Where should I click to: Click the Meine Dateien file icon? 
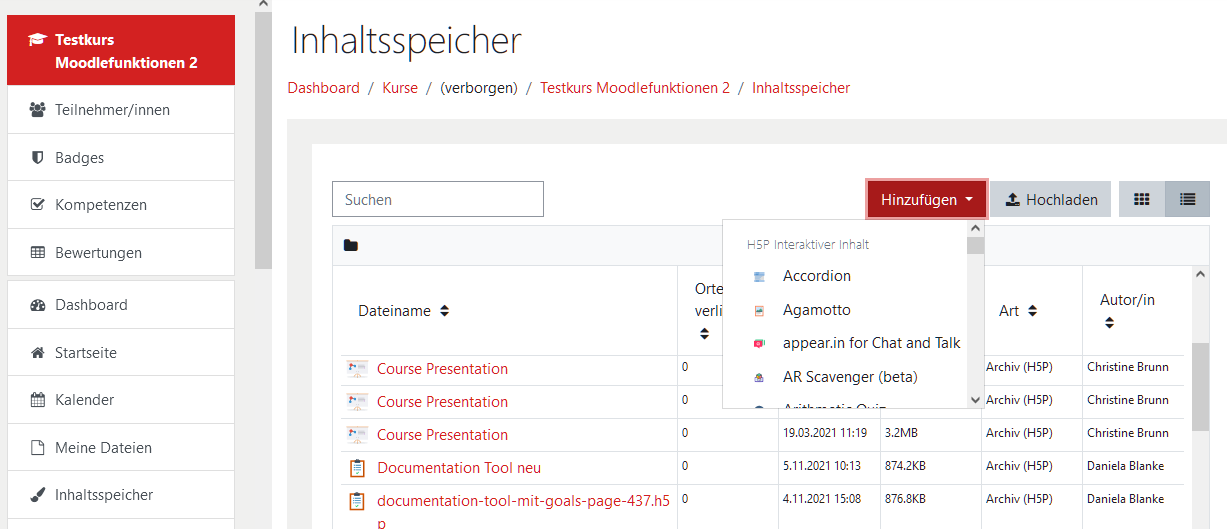tap(38, 447)
